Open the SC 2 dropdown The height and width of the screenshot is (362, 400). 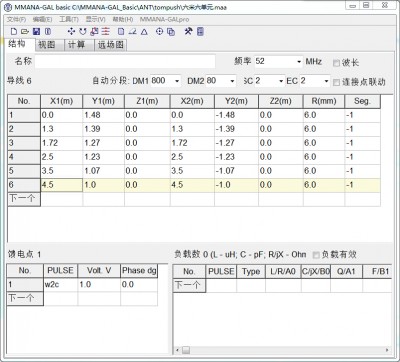pos(281,81)
